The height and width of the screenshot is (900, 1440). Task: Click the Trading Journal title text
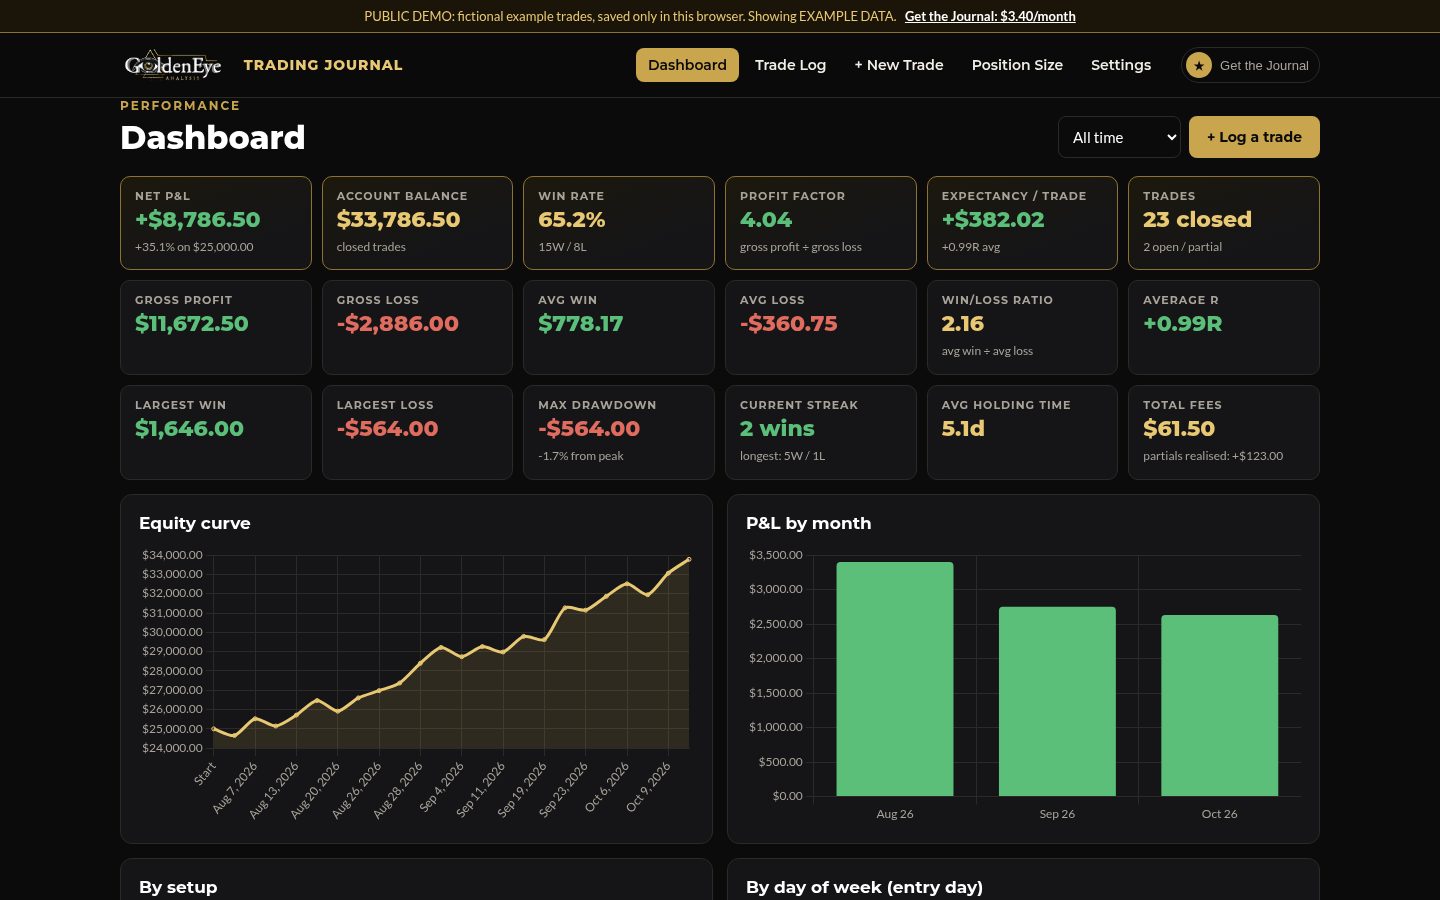click(323, 65)
